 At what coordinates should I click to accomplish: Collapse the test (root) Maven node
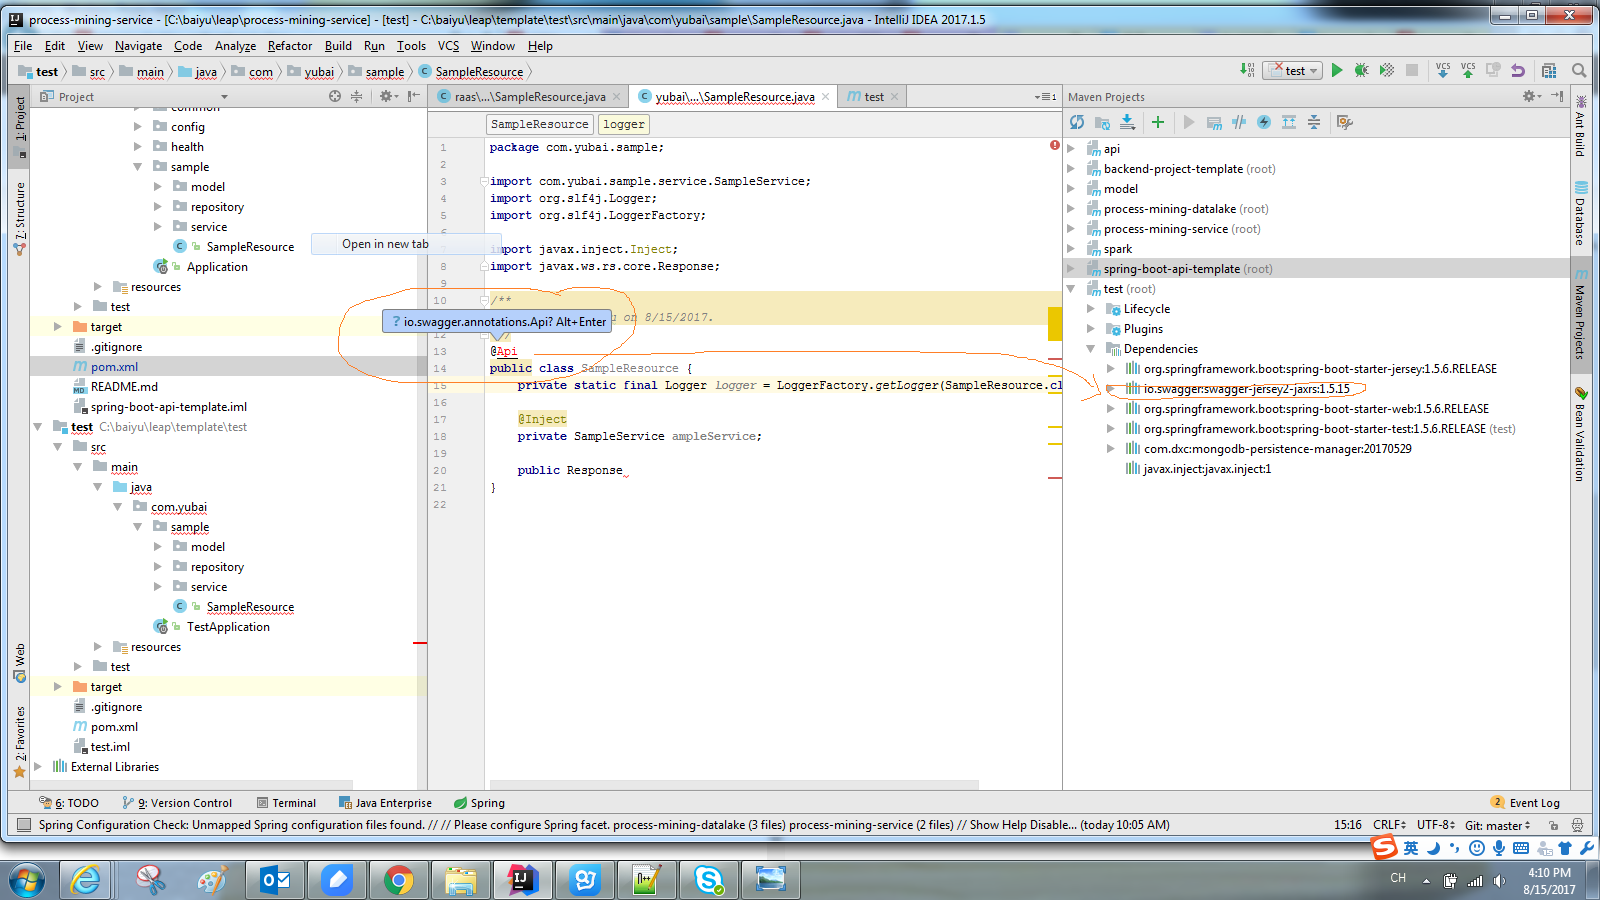coord(1071,289)
